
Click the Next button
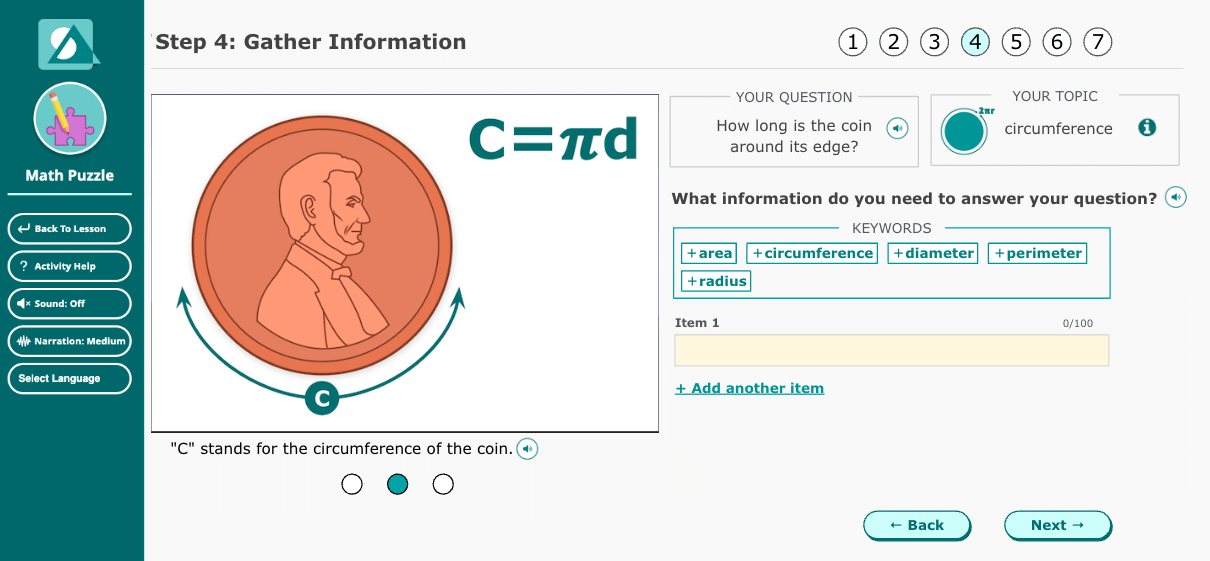coord(1057,525)
